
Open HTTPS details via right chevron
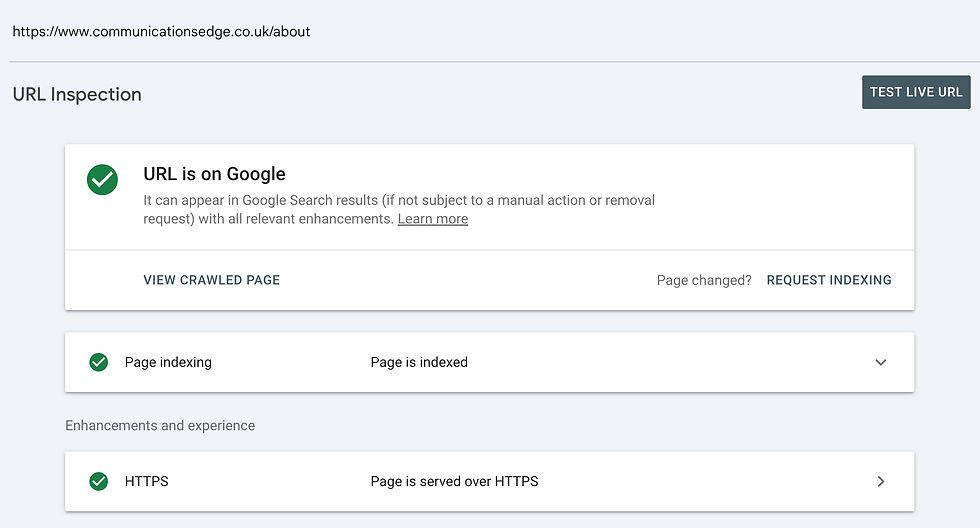click(x=881, y=481)
